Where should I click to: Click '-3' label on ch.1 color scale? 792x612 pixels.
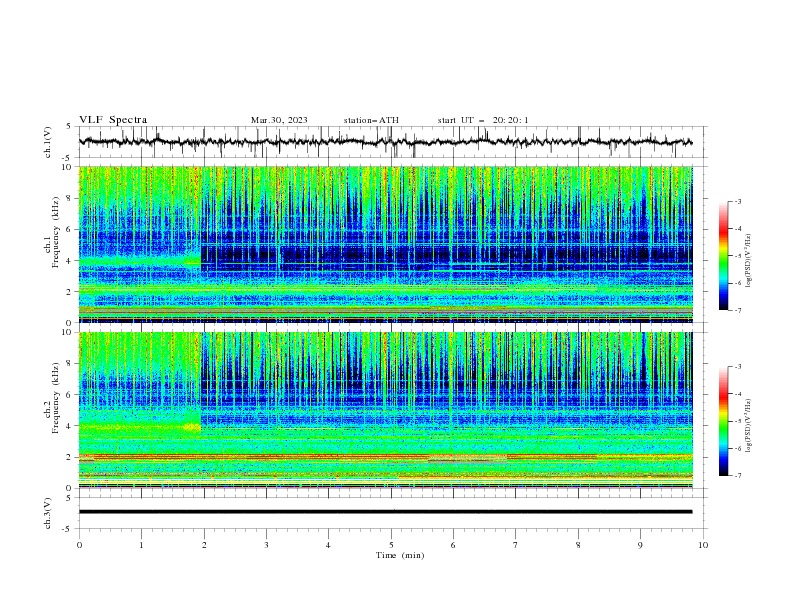pyautogui.click(x=738, y=201)
